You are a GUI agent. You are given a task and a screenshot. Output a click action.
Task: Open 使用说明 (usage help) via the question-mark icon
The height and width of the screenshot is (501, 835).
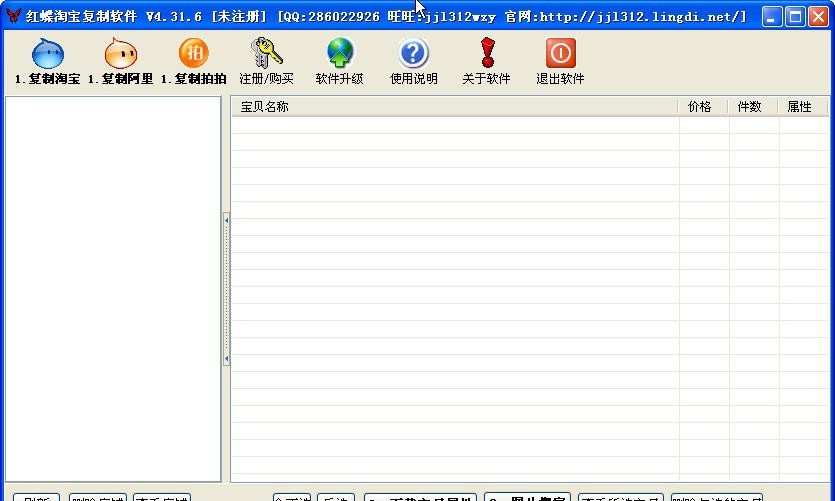(414, 61)
